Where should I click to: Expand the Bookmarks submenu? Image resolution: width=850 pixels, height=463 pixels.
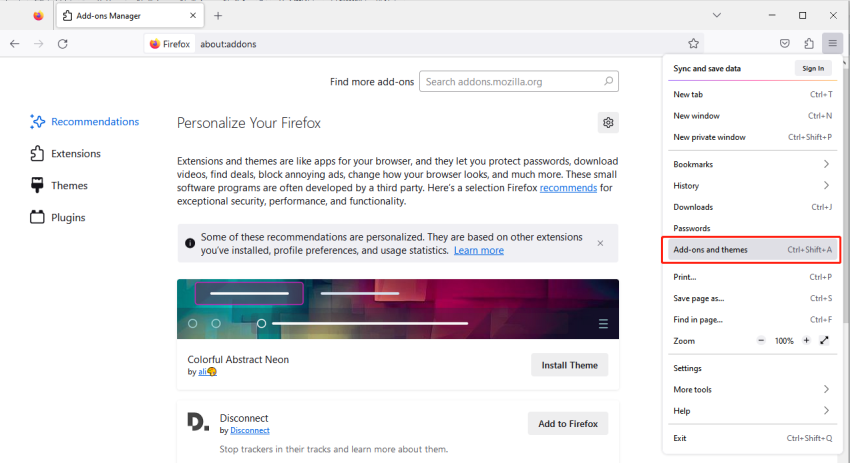coord(825,164)
